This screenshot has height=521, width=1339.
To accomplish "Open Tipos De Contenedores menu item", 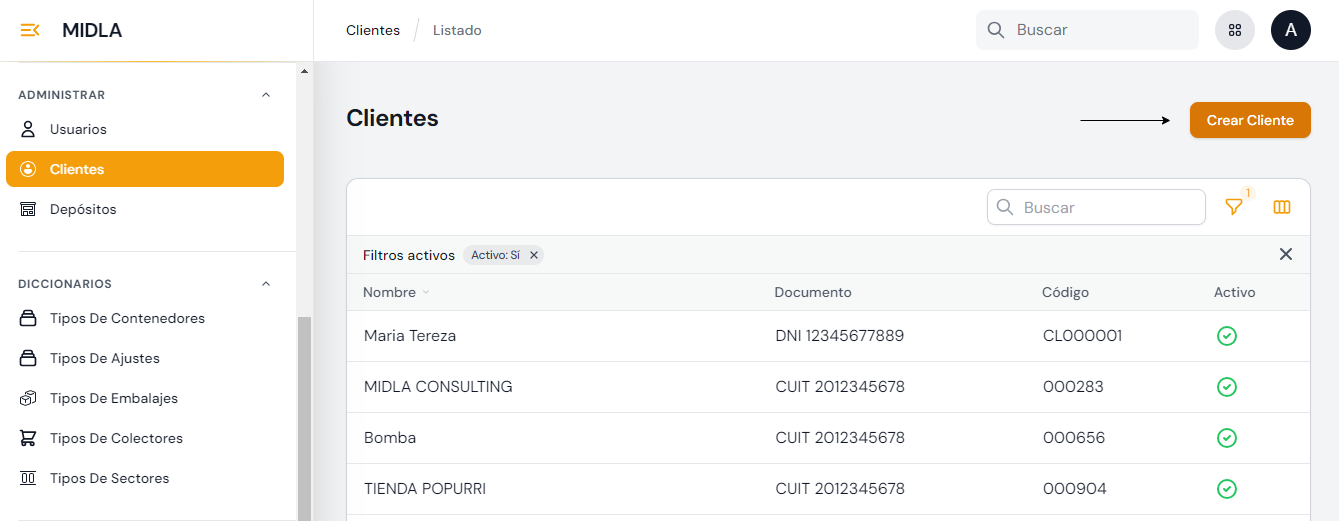I will point(127,318).
